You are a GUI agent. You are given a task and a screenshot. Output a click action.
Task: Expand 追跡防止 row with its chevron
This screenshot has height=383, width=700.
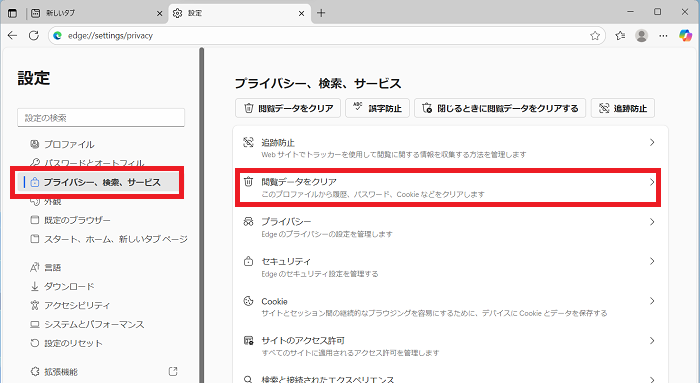pyautogui.click(x=652, y=142)
